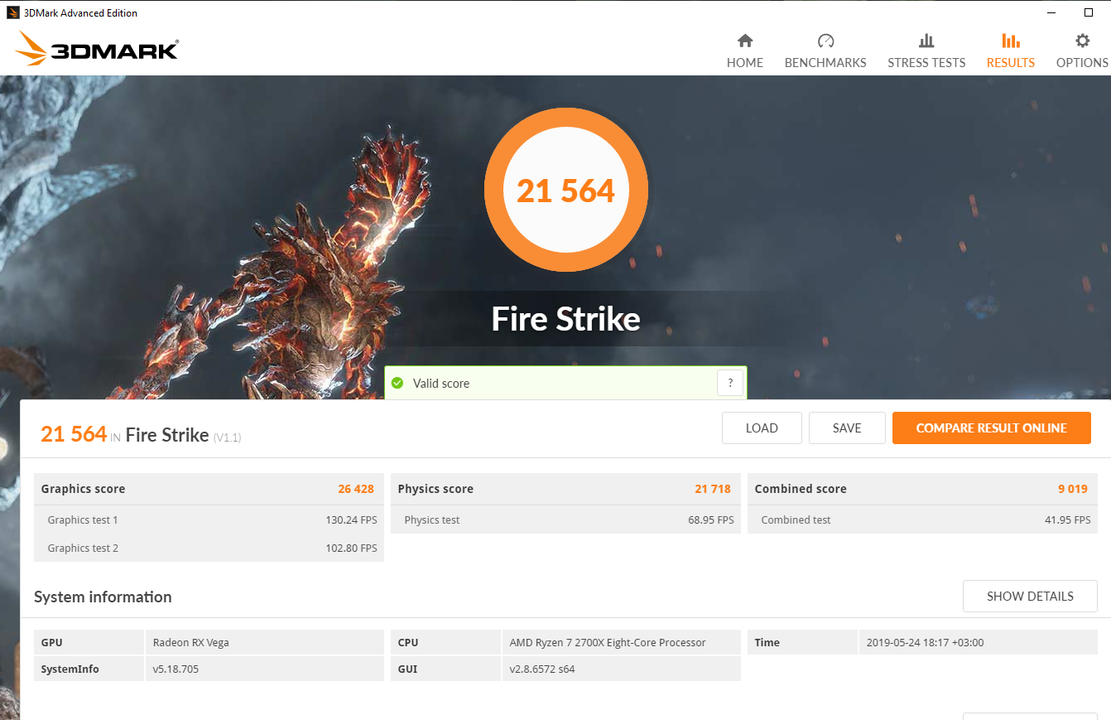Click the Results orange bars icon
Viewport: 1111px width, 720px height.
click(x=1010, y=40)
